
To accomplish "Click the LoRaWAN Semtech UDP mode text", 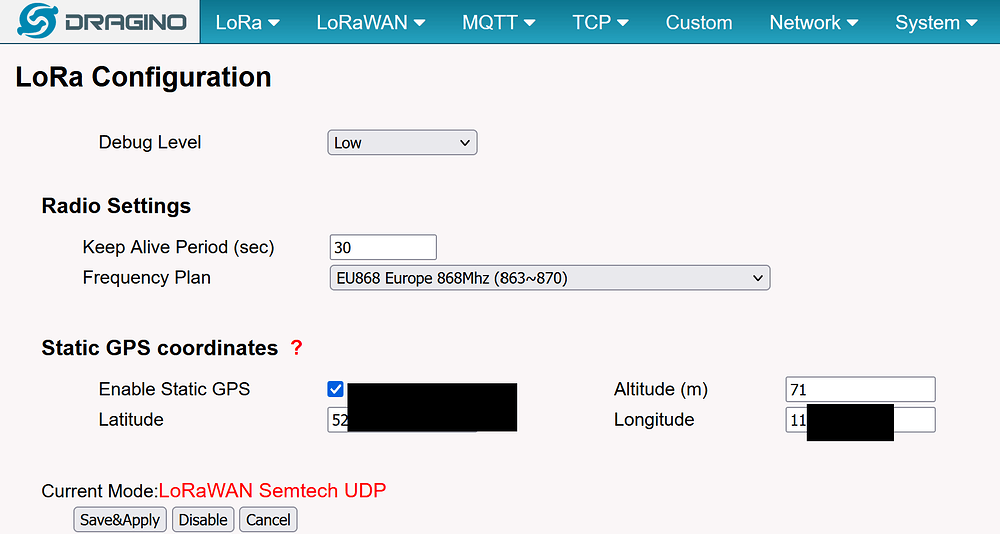I will (272, 490).
